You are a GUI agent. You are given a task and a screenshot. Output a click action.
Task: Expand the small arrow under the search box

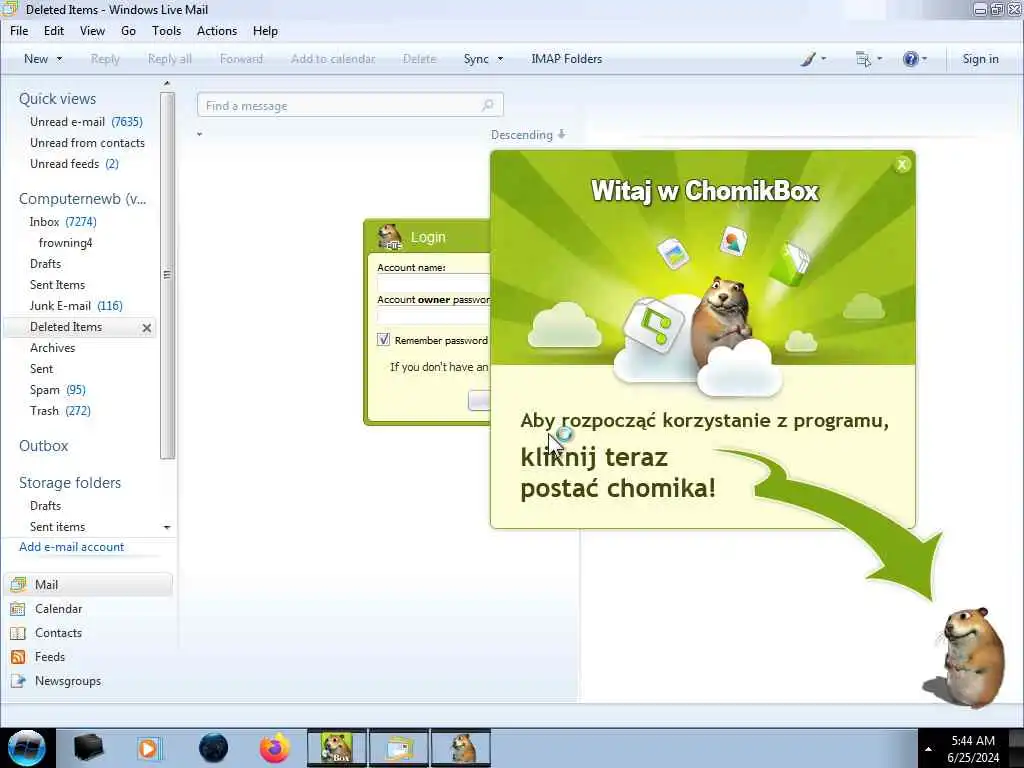tap(199, 135)
